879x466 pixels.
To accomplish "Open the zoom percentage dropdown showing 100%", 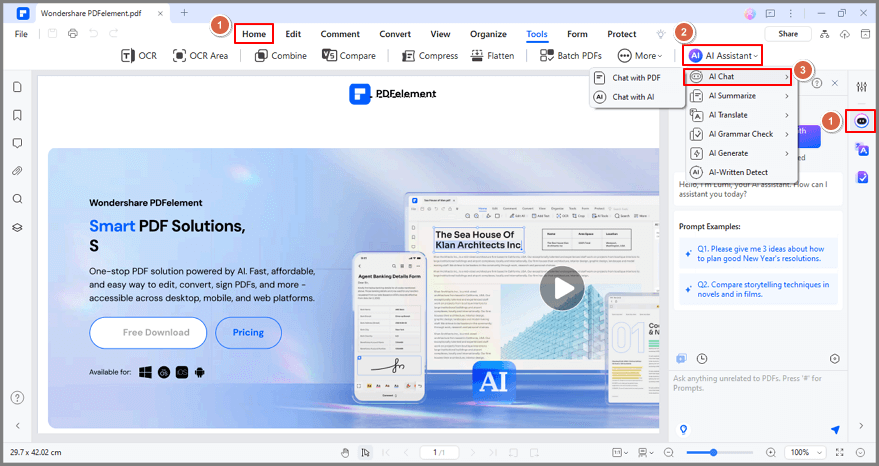I will tap(806, 453).
